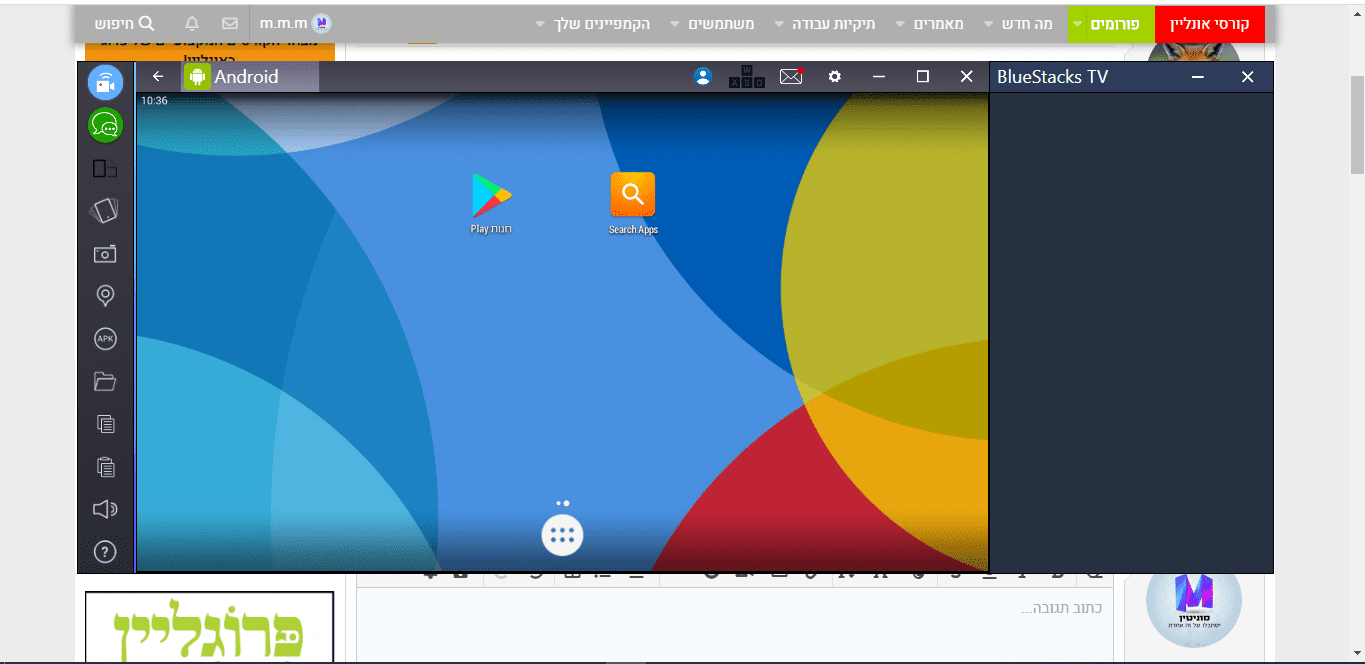1365x664 pixels.
Task: Open the Android app drawer button
Action: click(562, 535)
